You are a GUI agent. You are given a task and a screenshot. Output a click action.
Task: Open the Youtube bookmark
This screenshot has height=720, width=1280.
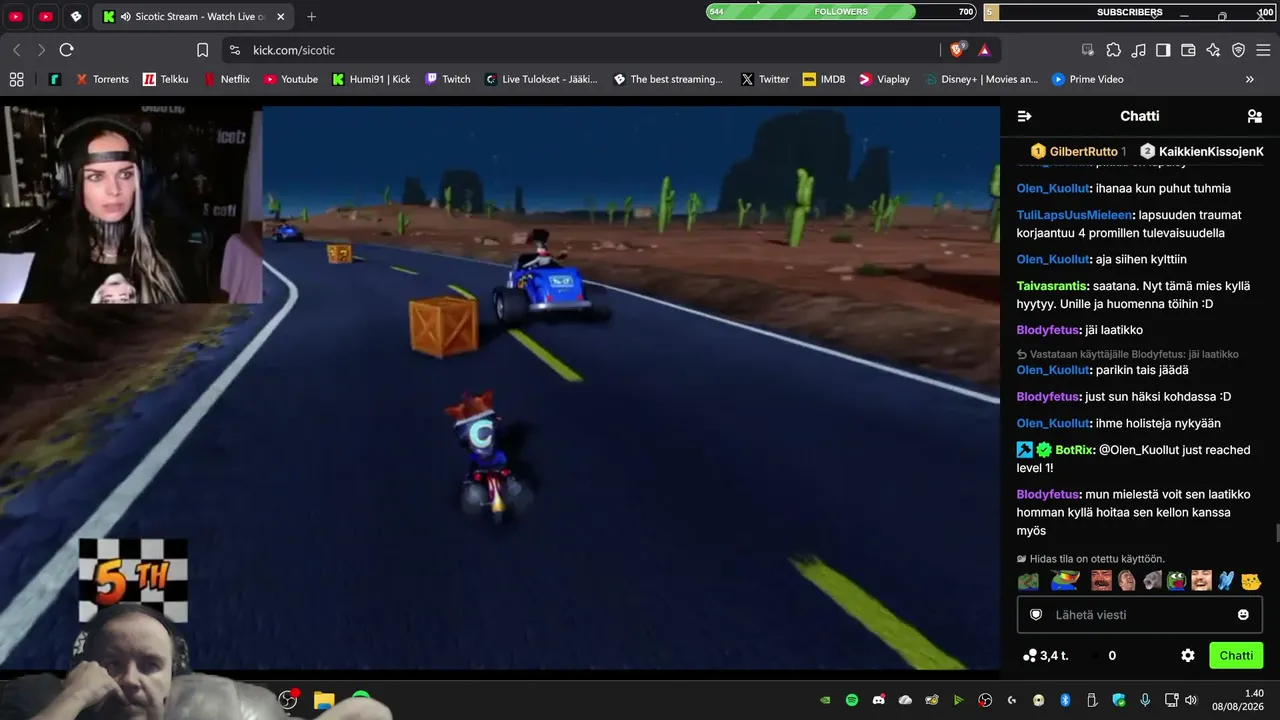pyautogui.click(x=291, y=79)
